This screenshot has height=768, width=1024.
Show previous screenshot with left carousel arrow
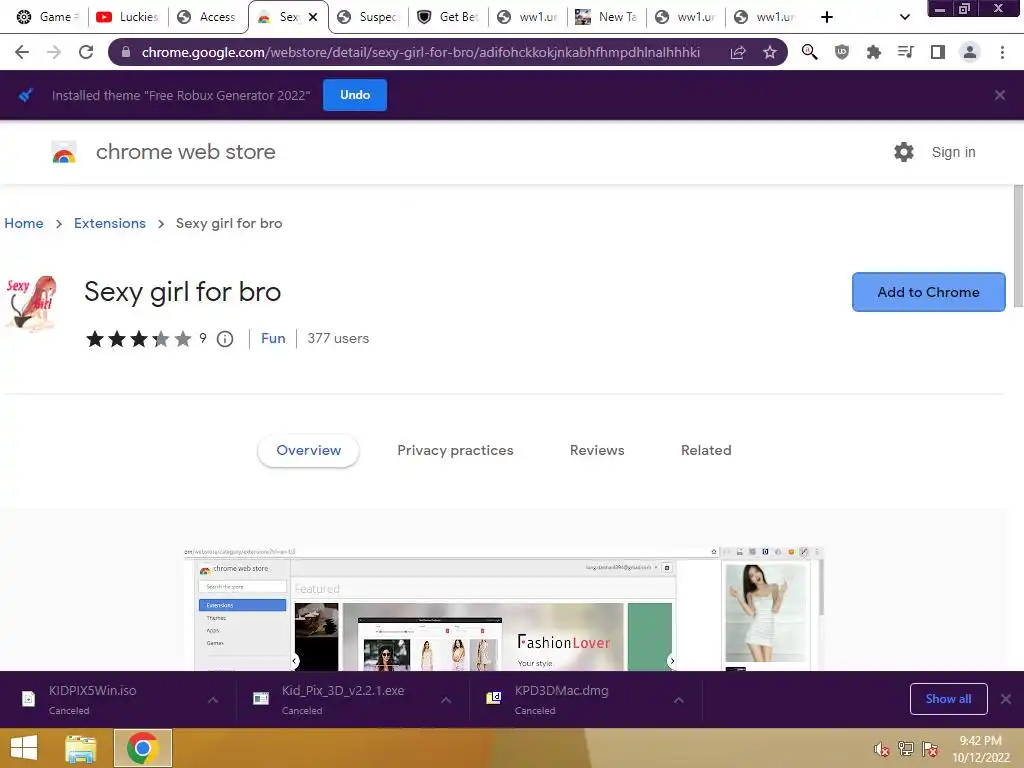[295, 661]
